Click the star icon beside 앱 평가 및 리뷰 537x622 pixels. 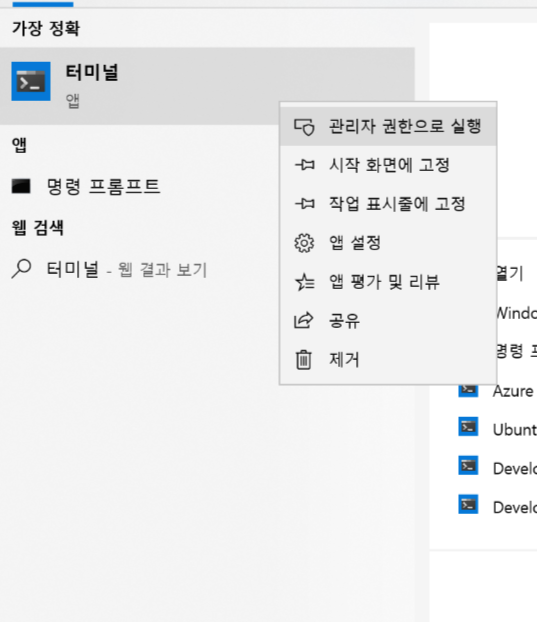click(x=305, y=282)
